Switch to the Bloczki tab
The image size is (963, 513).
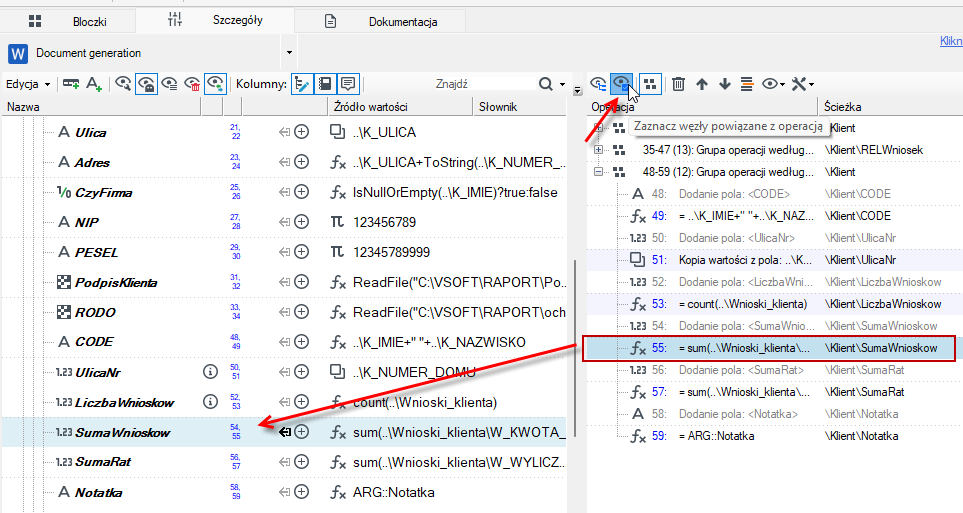pos(68,22)
